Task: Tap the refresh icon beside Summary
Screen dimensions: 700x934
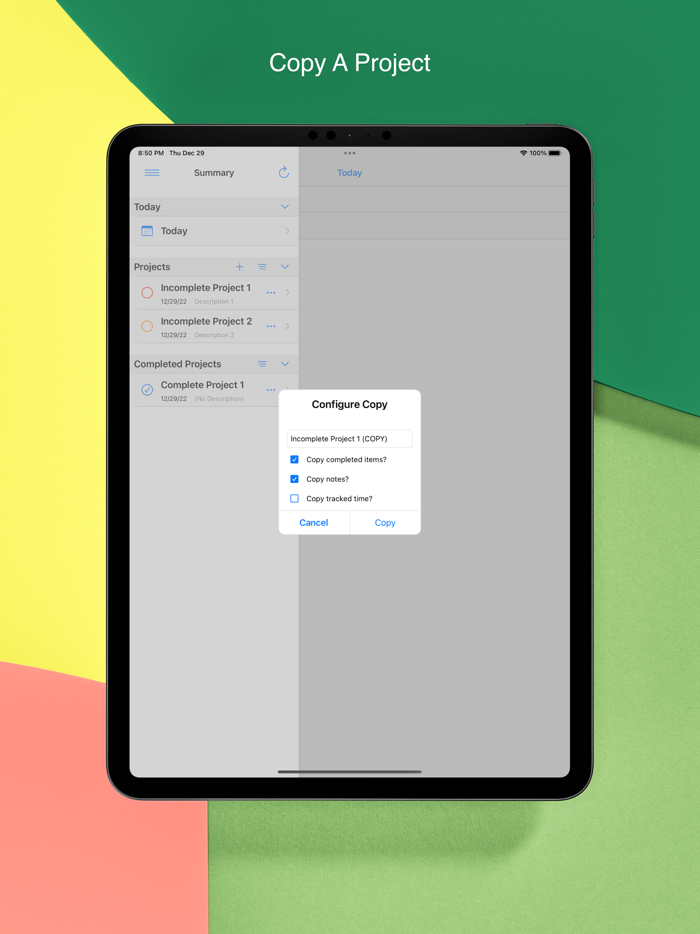Action: [284, 172]
